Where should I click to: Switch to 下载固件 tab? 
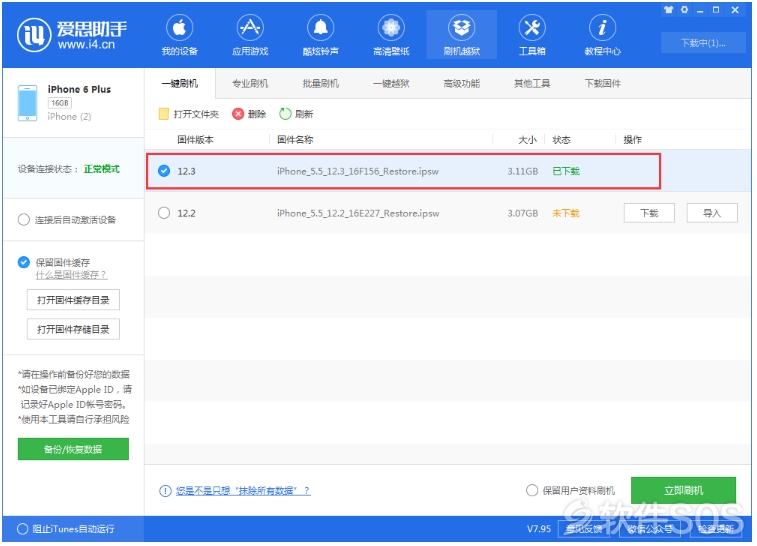603,84
